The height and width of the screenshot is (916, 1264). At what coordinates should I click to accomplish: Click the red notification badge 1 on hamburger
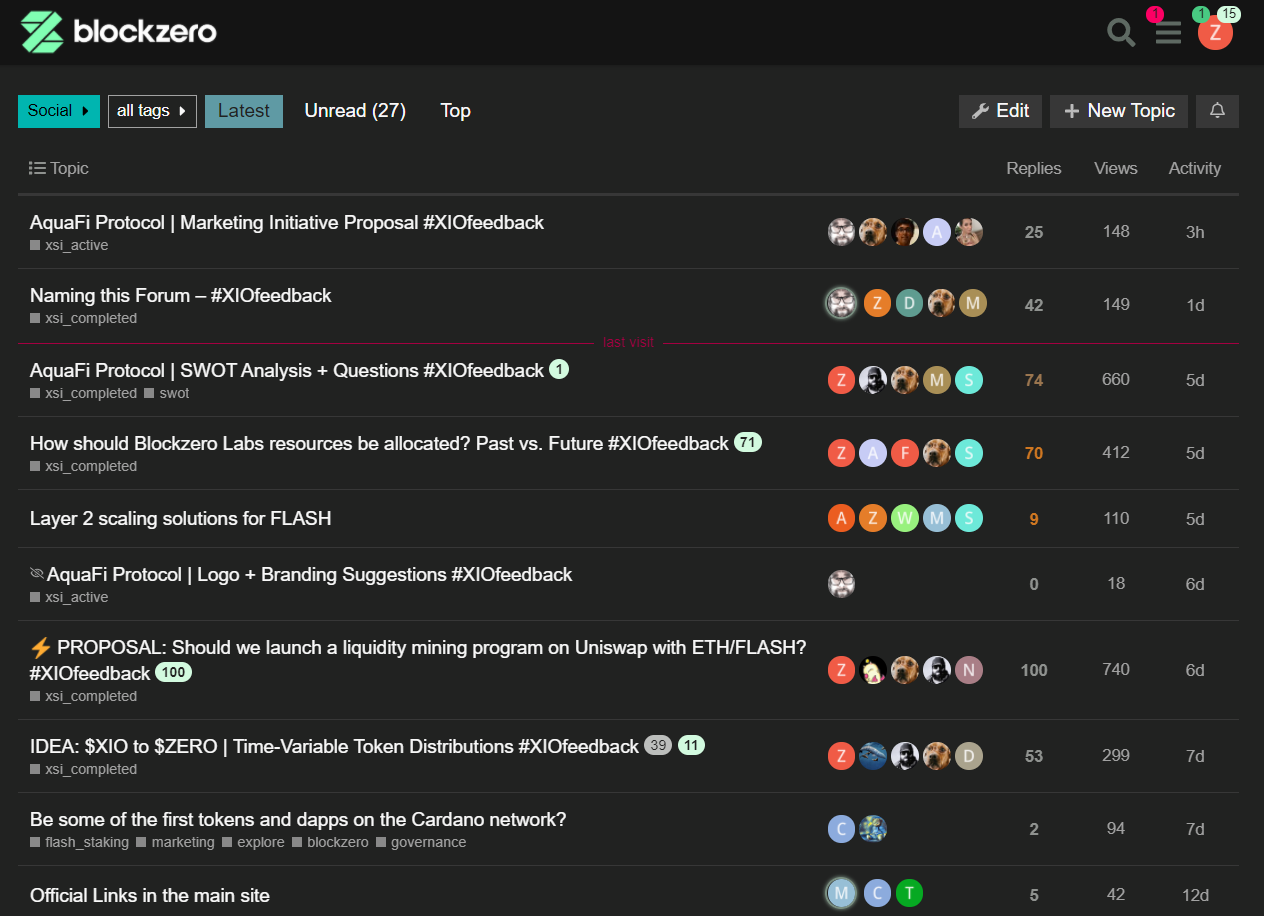click(x=1155, y=14)
